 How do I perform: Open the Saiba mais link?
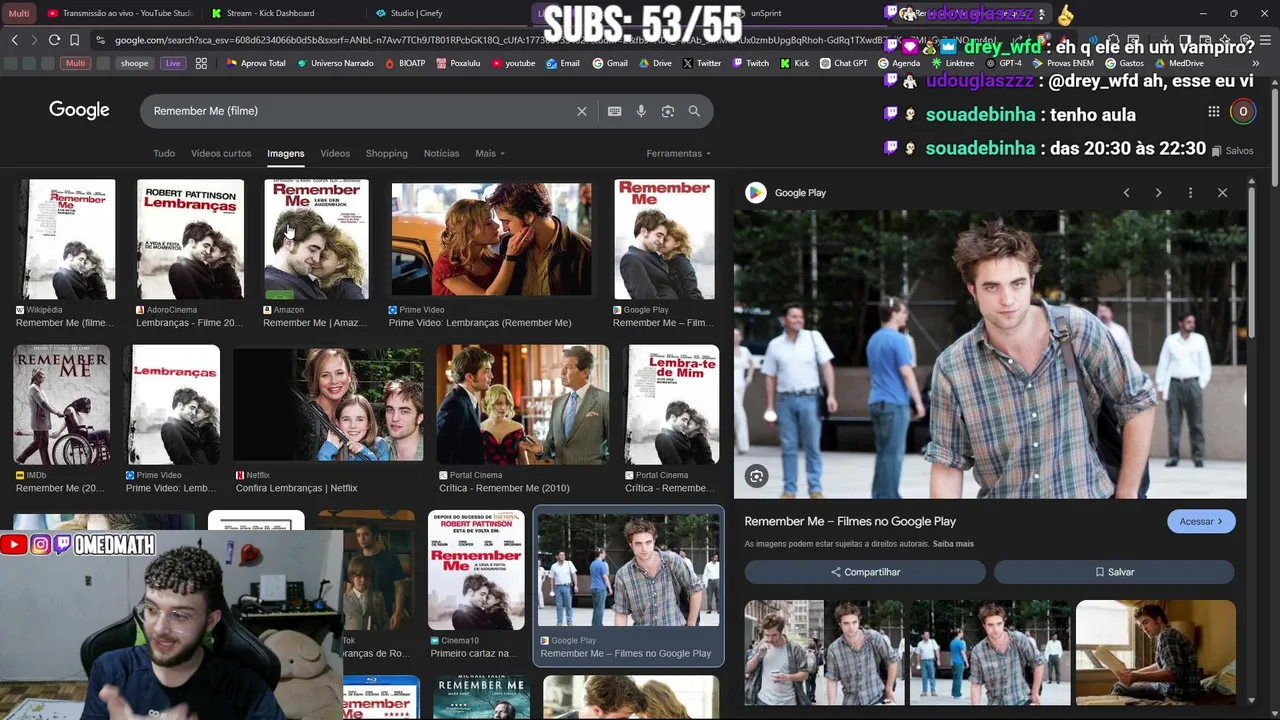[x=953, y=544]
